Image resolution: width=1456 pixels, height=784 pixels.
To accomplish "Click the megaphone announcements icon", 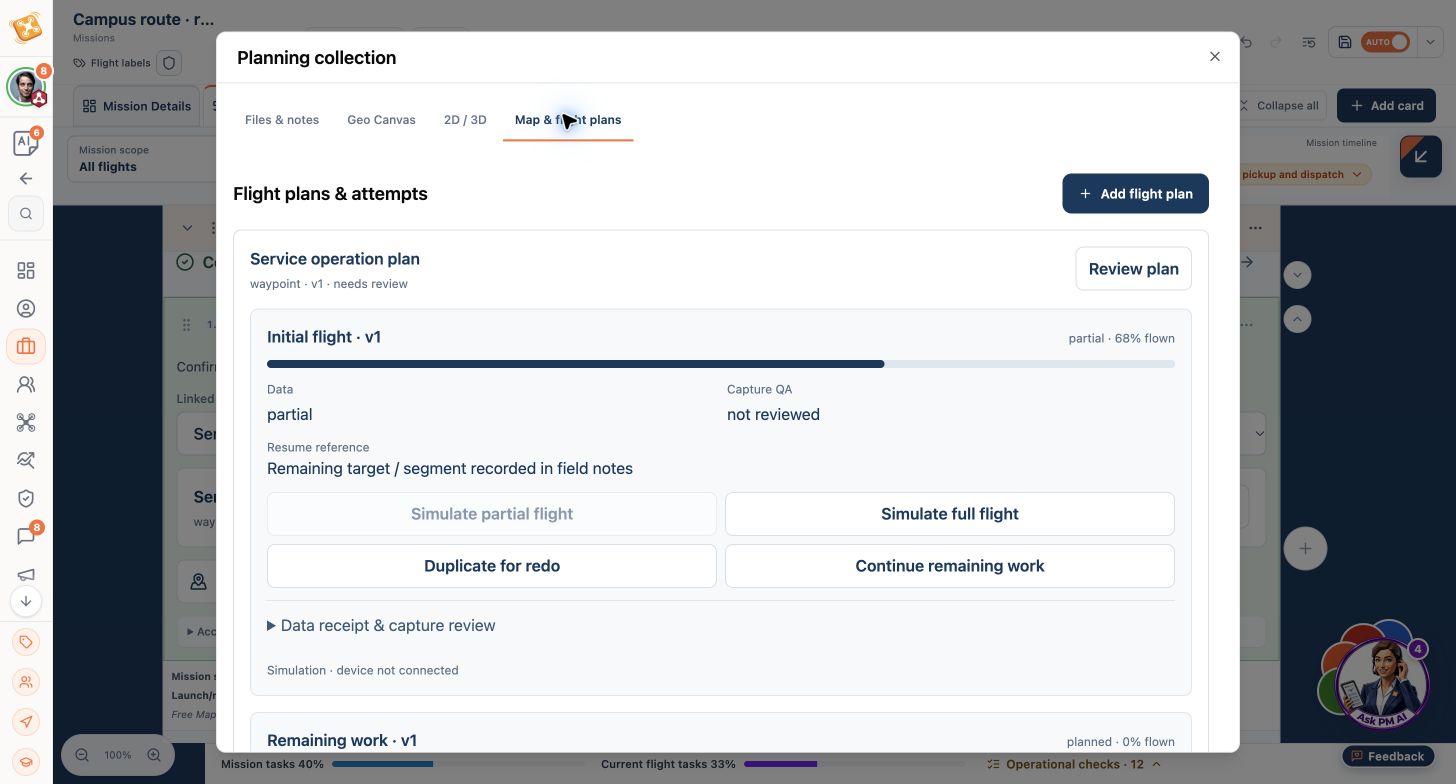I will click(x=26, y=574).
